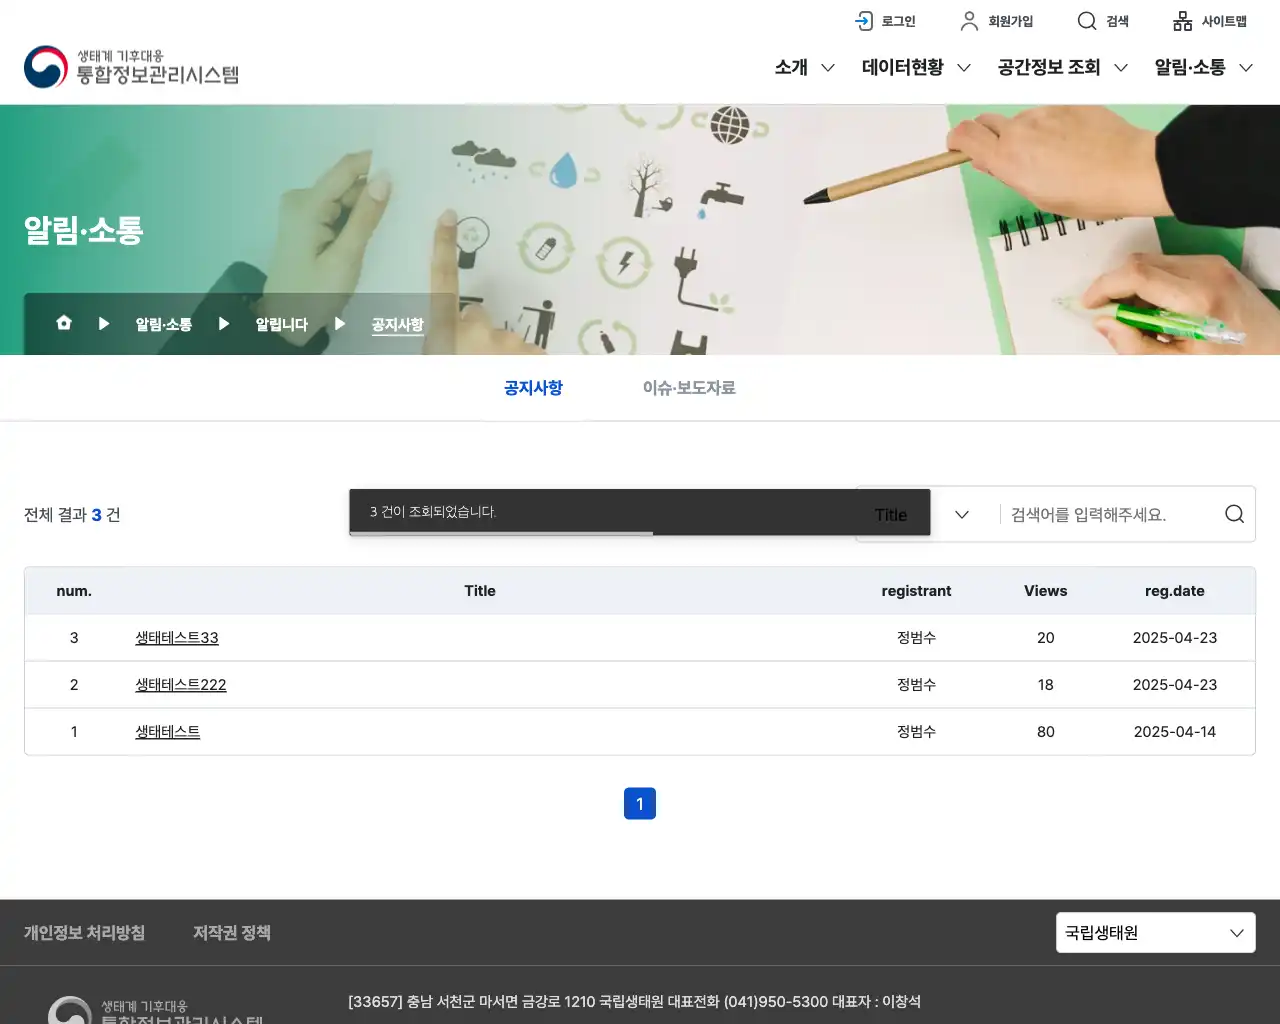Screen dimensions: 1280x1024
Task: Open 저작권 정책 footer link
Action: (232, 933)
